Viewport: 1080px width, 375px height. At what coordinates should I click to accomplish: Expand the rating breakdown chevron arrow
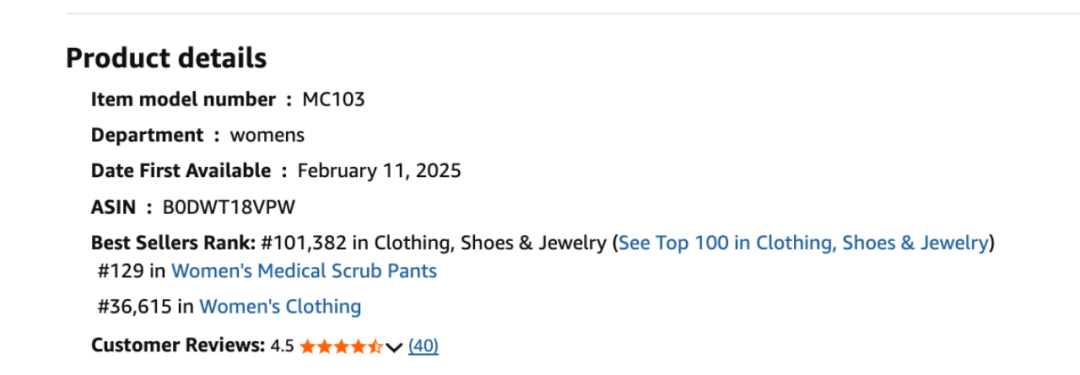[393, 347]
